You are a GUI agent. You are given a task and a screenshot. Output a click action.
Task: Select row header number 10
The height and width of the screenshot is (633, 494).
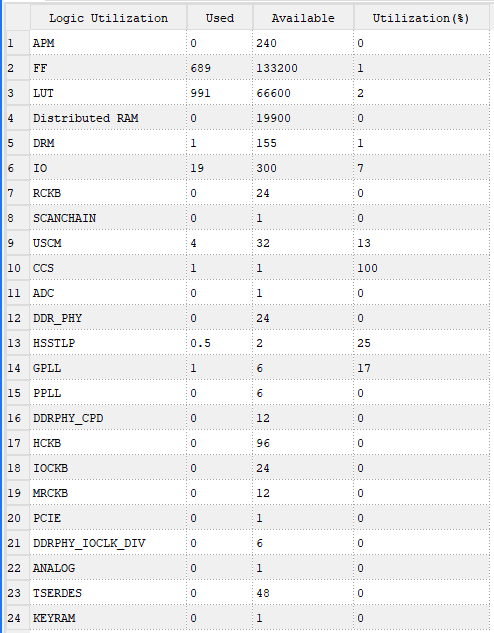(18, 268)
